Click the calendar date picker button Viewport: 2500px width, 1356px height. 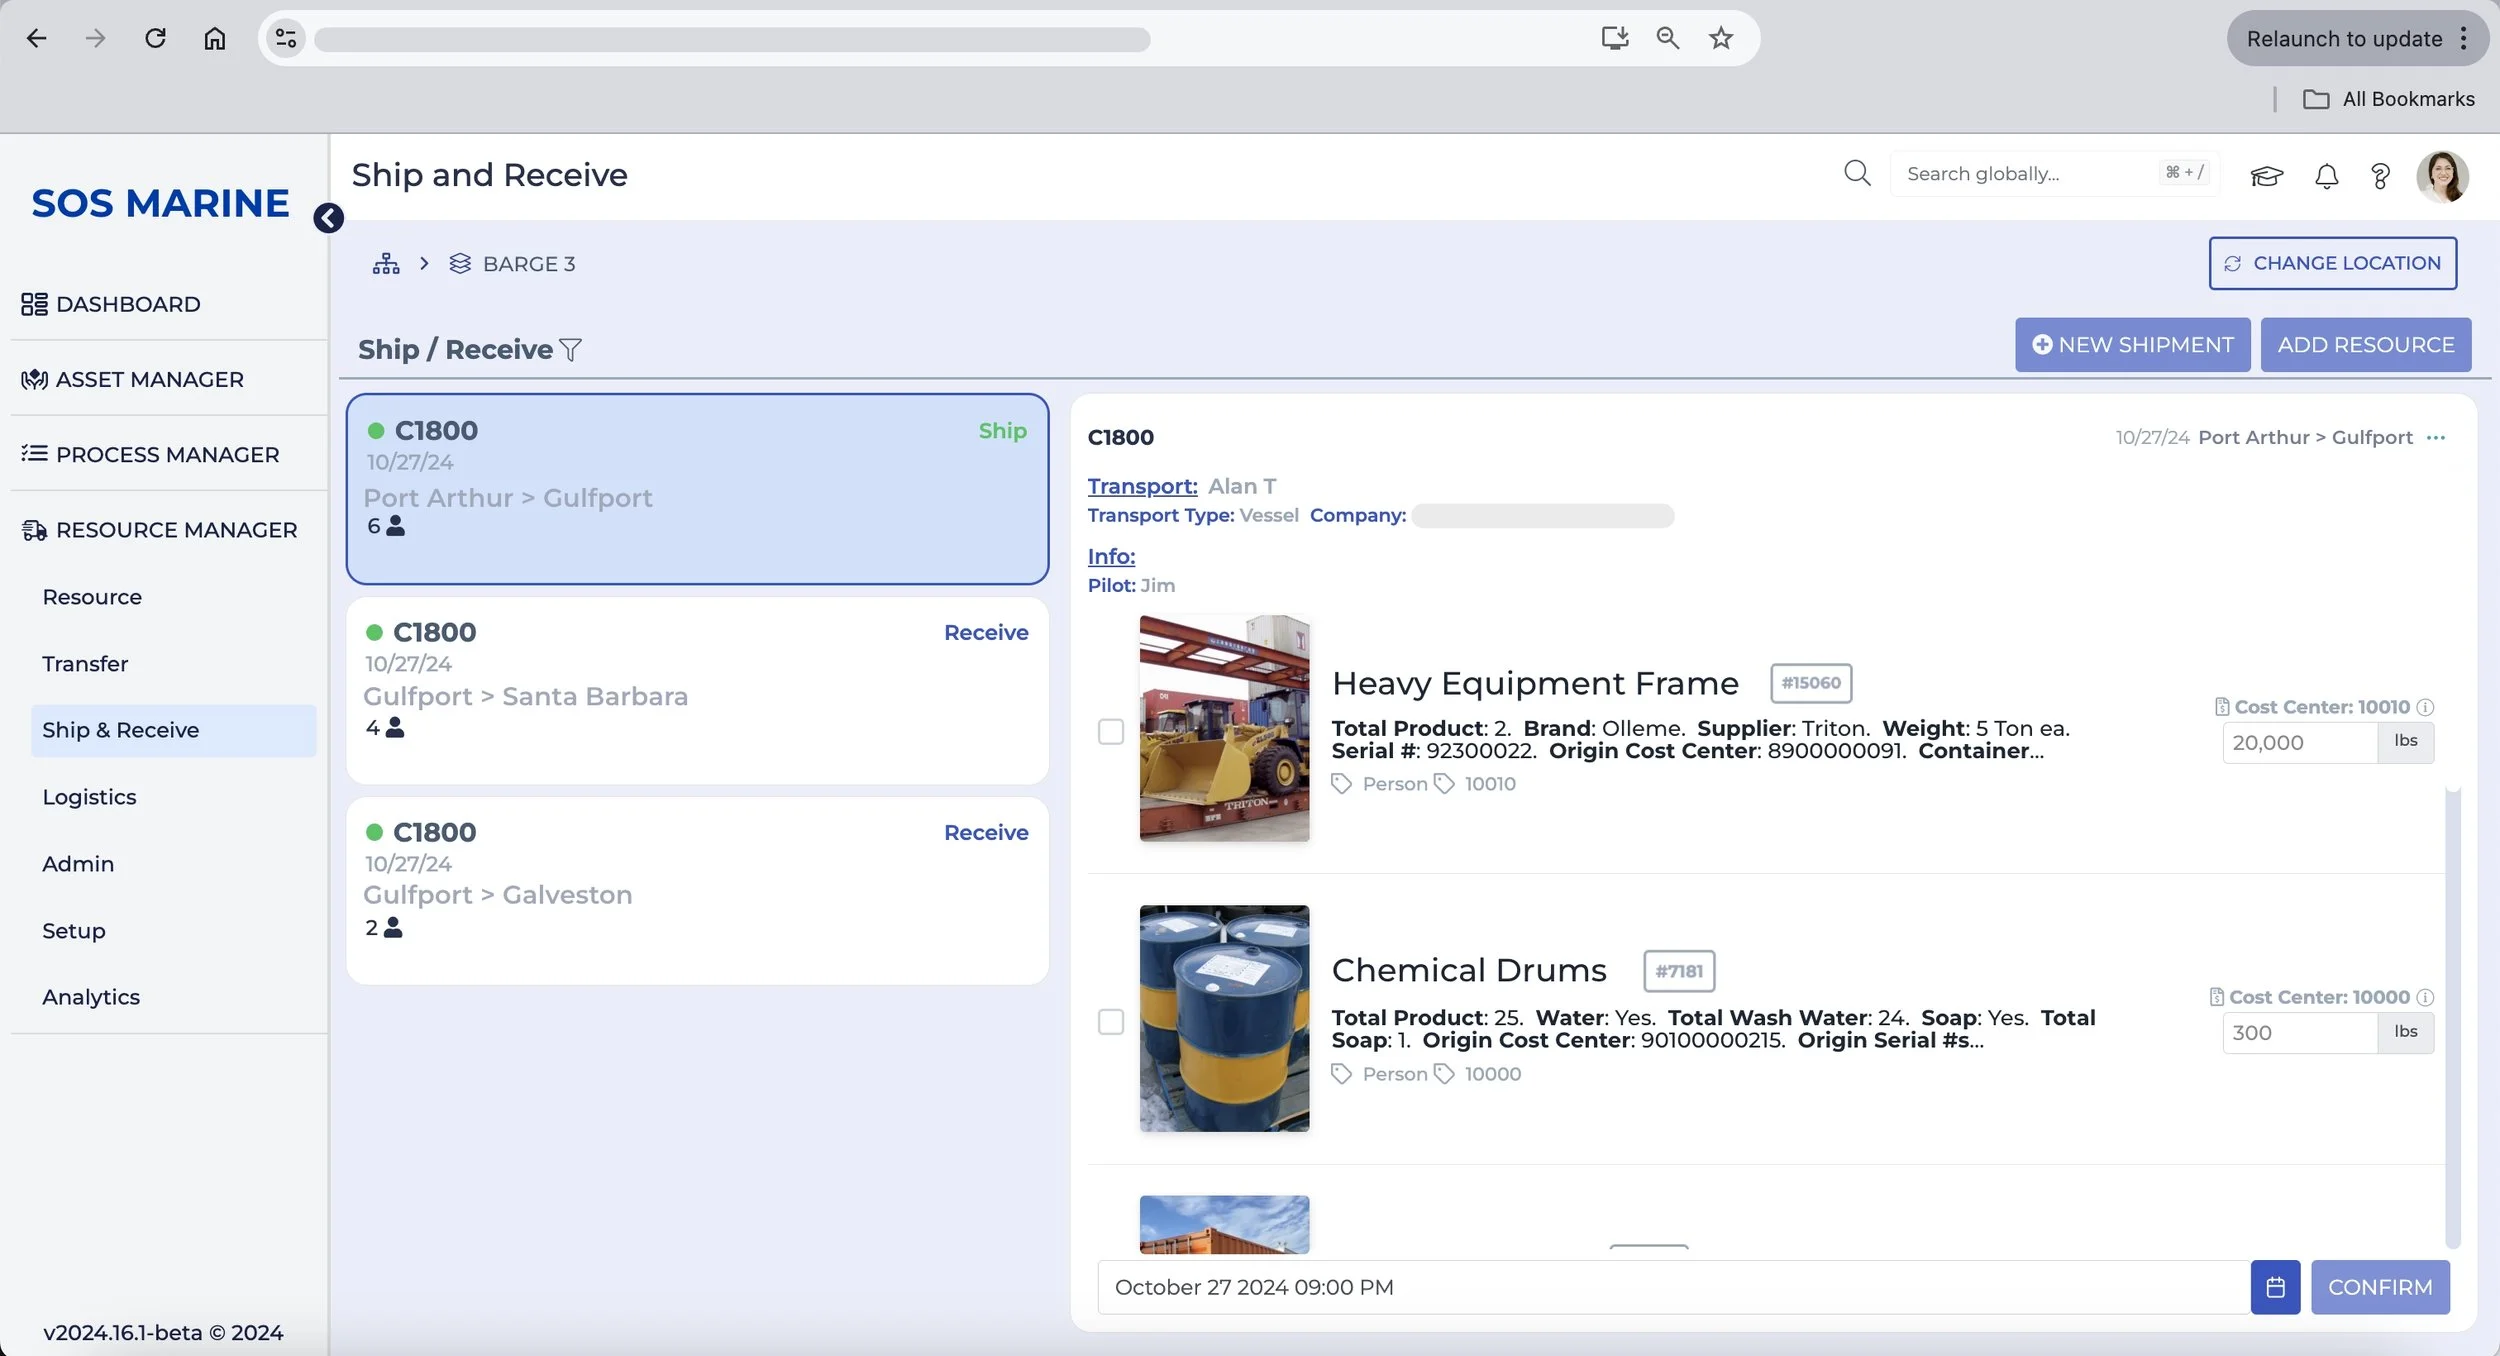click(2275, 1287)
